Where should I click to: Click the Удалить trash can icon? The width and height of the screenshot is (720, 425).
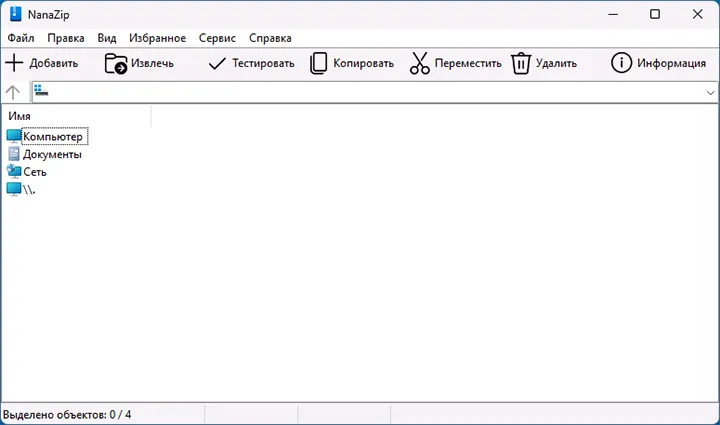[521, 63]
